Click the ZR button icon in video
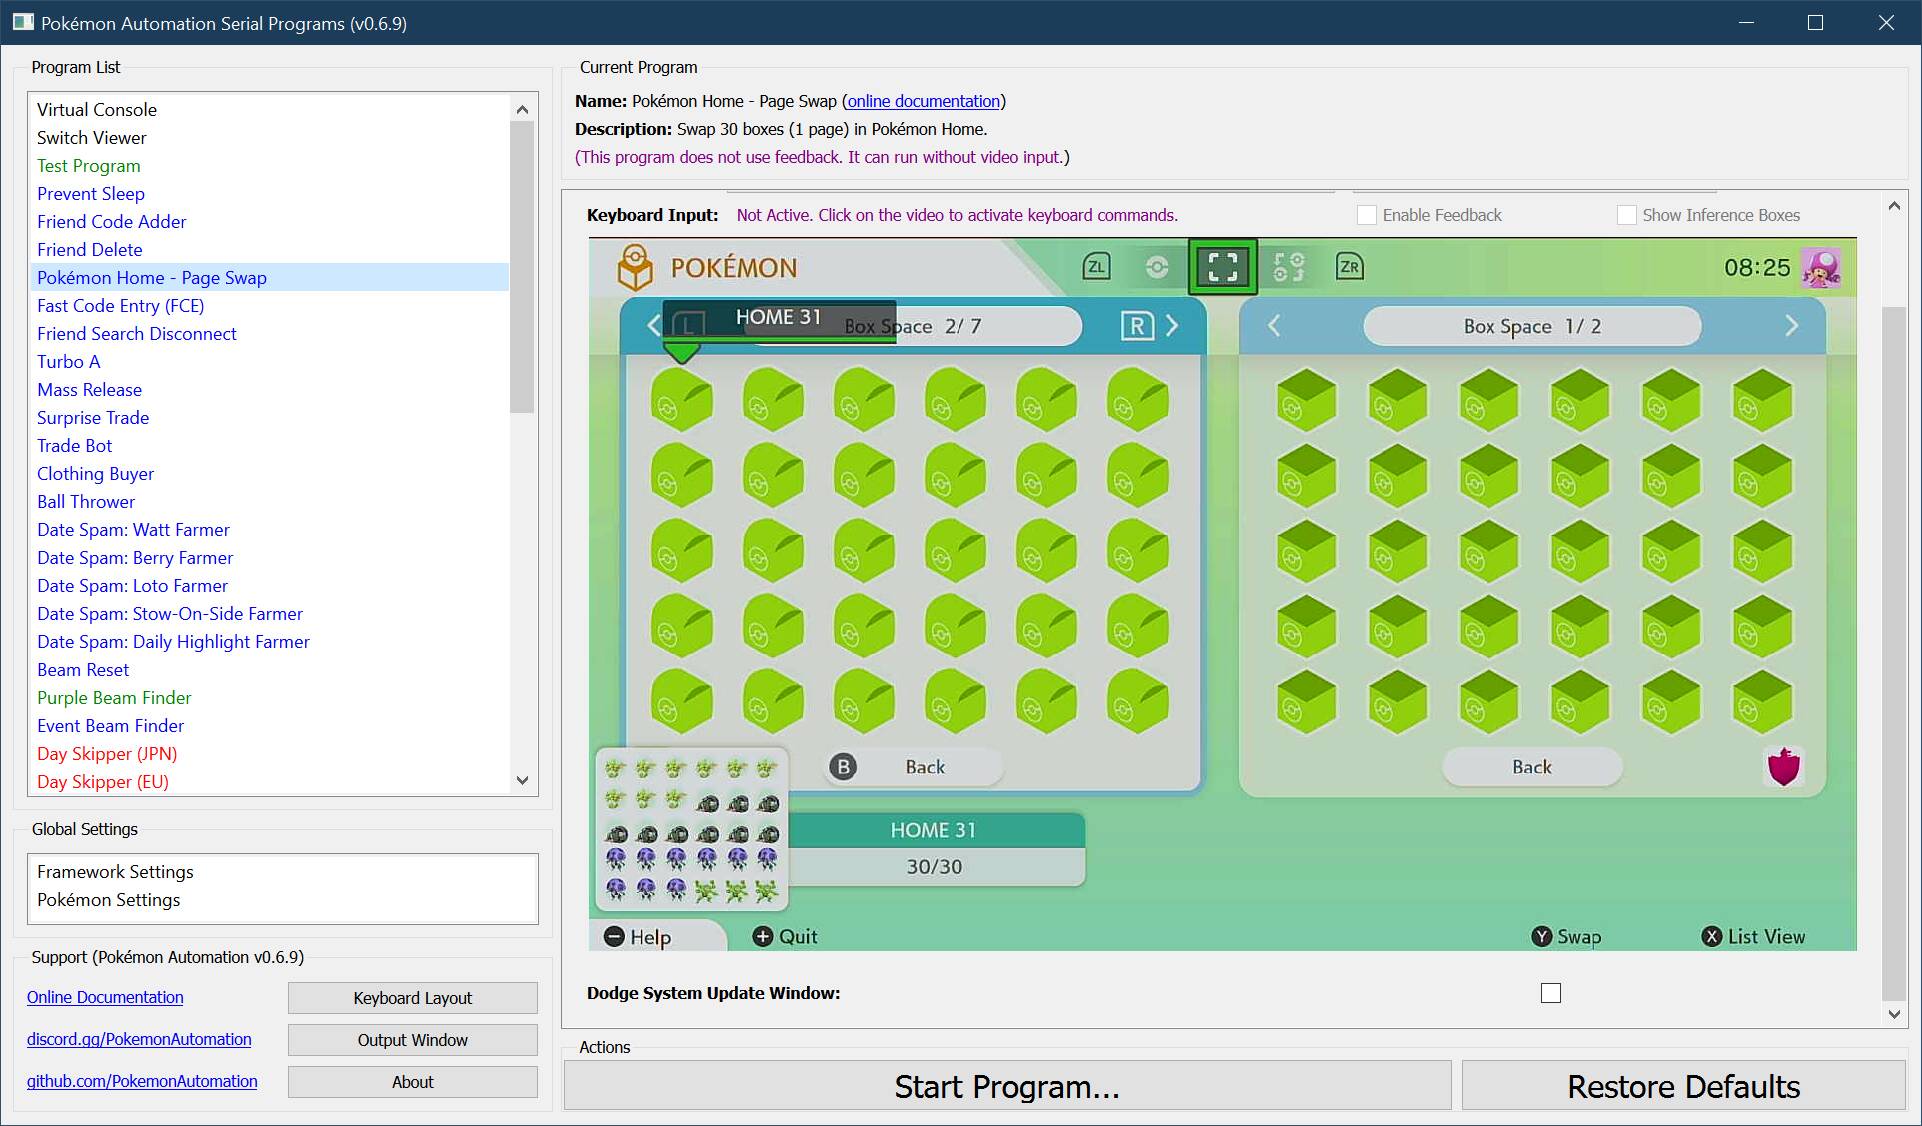The image size is (1922, 1126). [1349, 267]
